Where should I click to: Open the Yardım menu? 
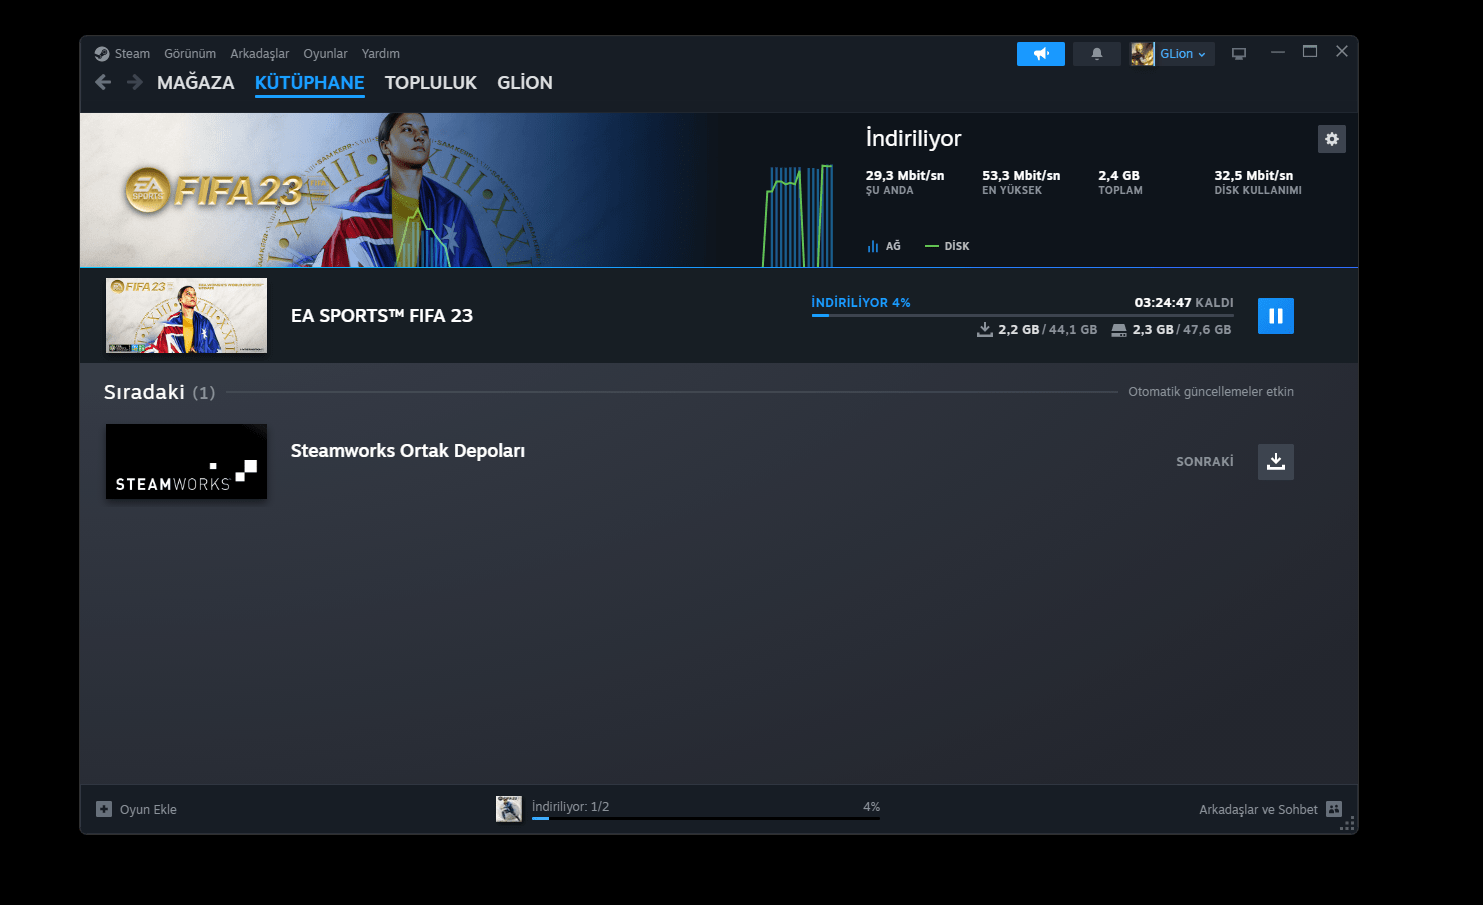click(x=381, y=54)
